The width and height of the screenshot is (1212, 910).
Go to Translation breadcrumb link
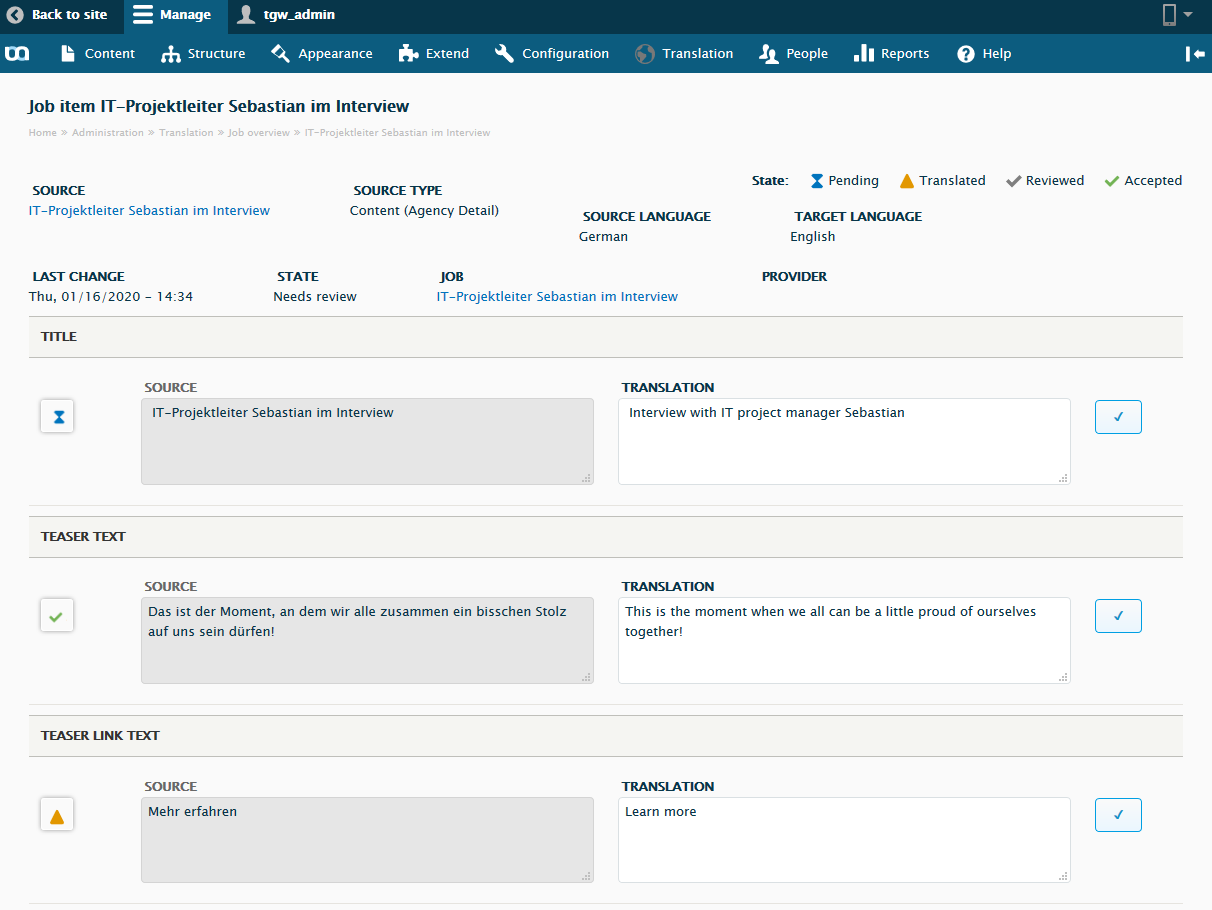click(186, 133)
